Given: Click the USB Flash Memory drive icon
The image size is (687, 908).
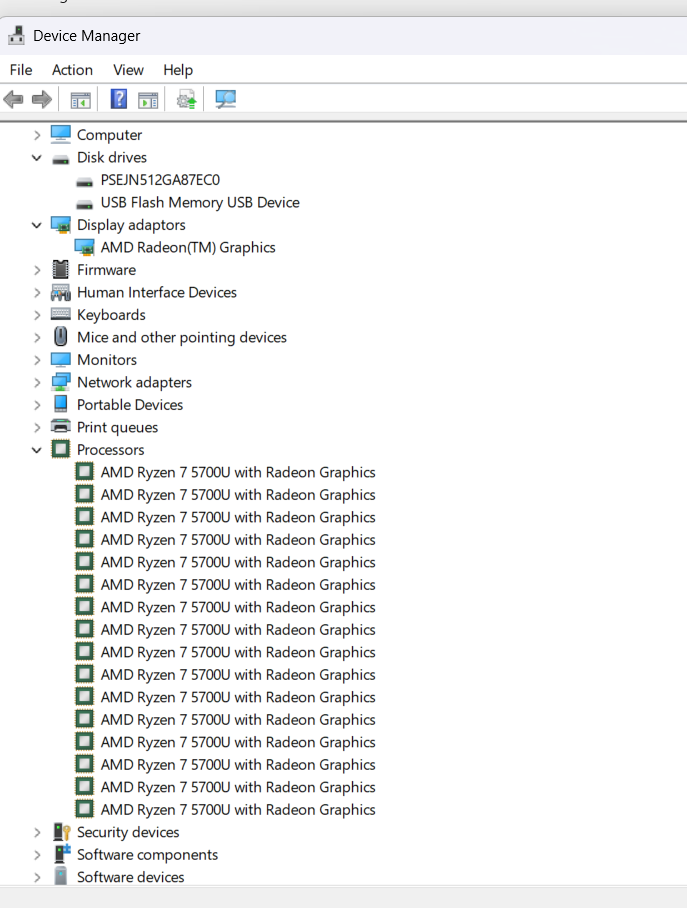Looking at the screenshot, I should point(85,204).
